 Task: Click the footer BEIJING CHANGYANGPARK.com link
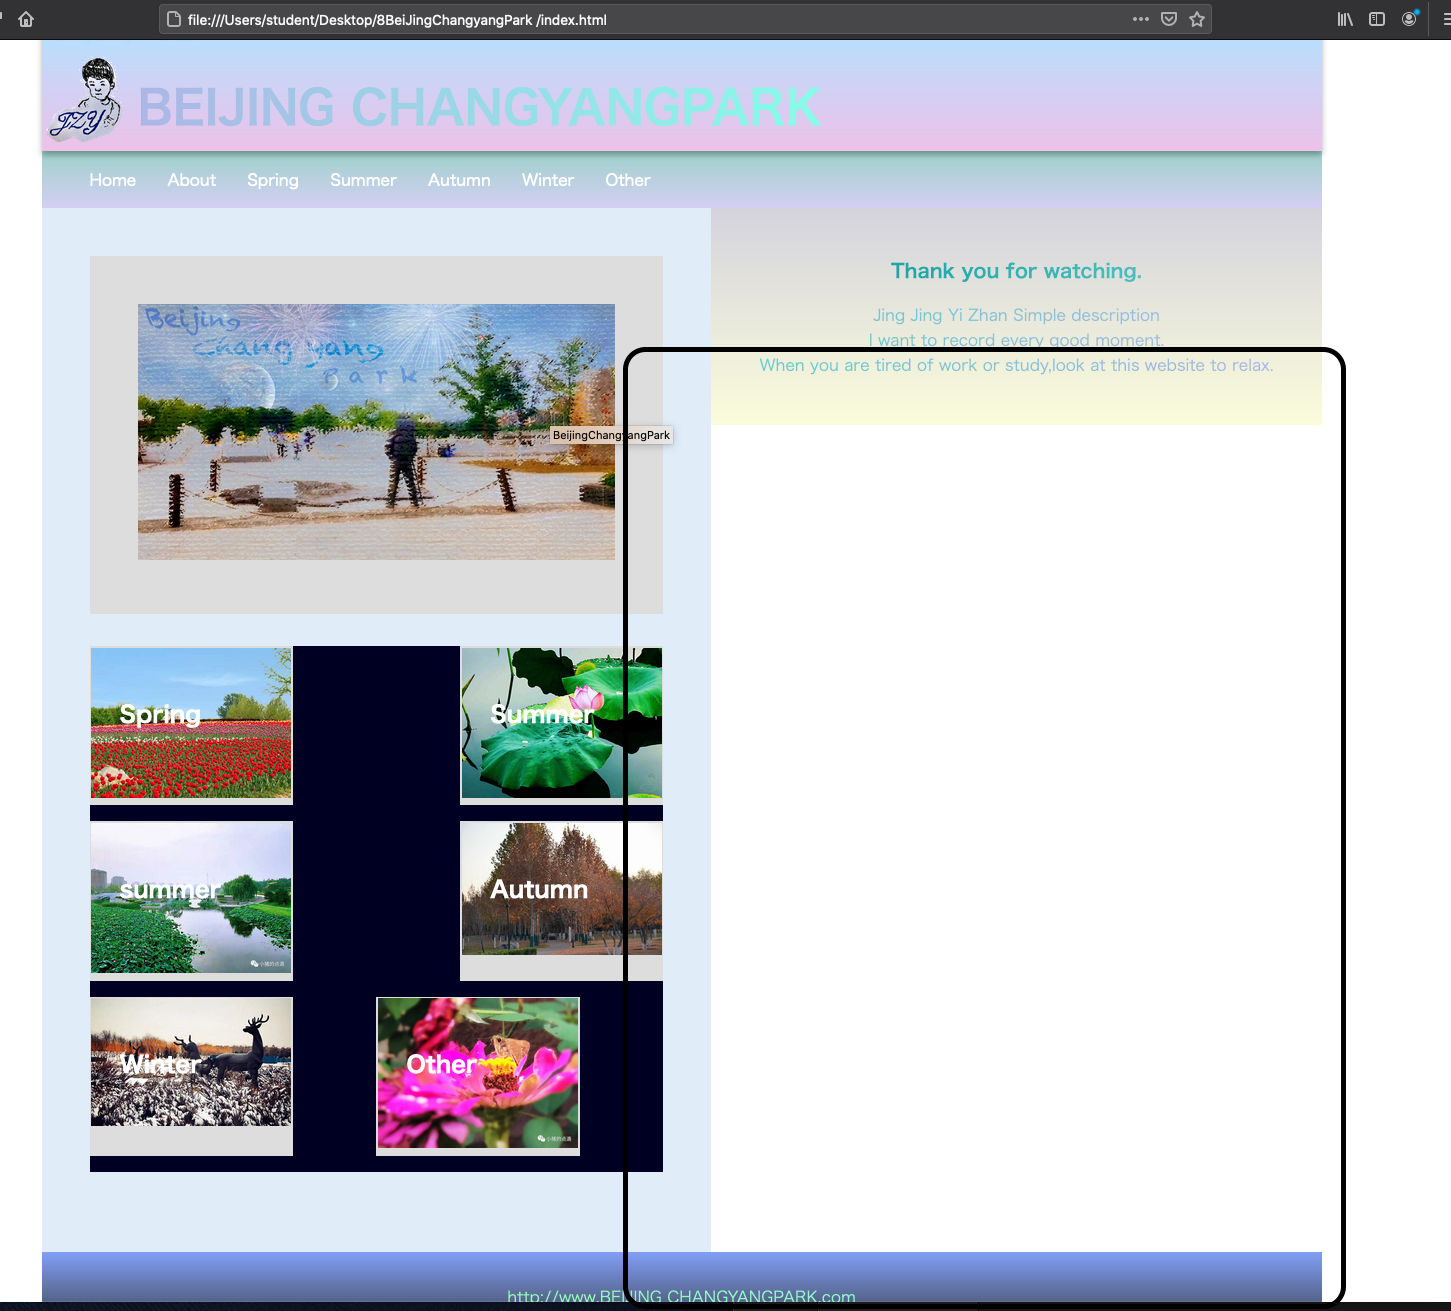click(x=681, y=1297)
